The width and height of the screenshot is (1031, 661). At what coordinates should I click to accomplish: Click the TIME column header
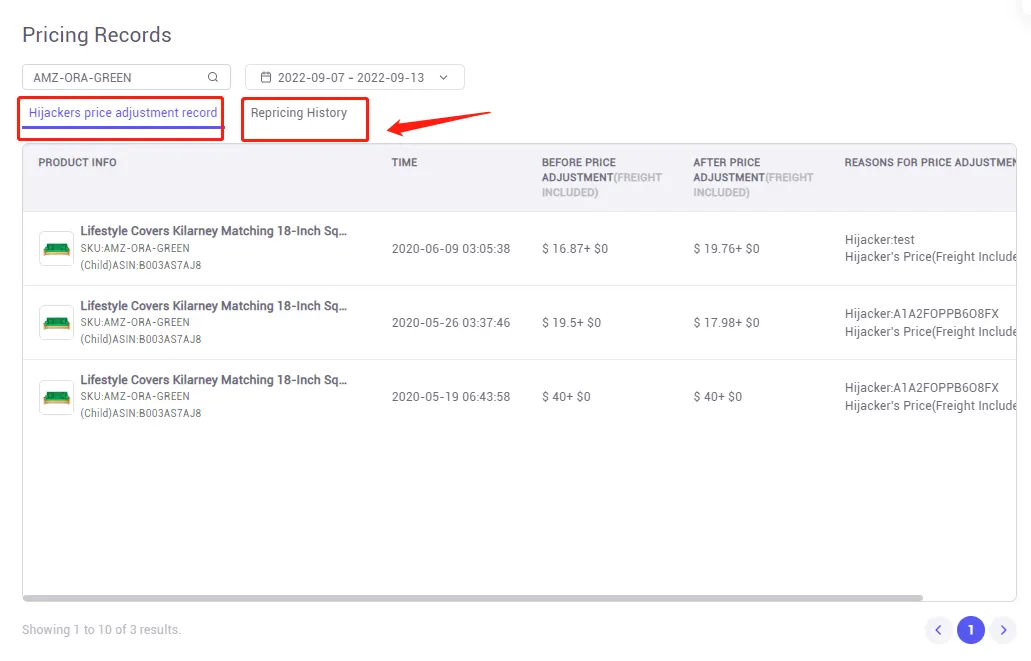point(404,162)
